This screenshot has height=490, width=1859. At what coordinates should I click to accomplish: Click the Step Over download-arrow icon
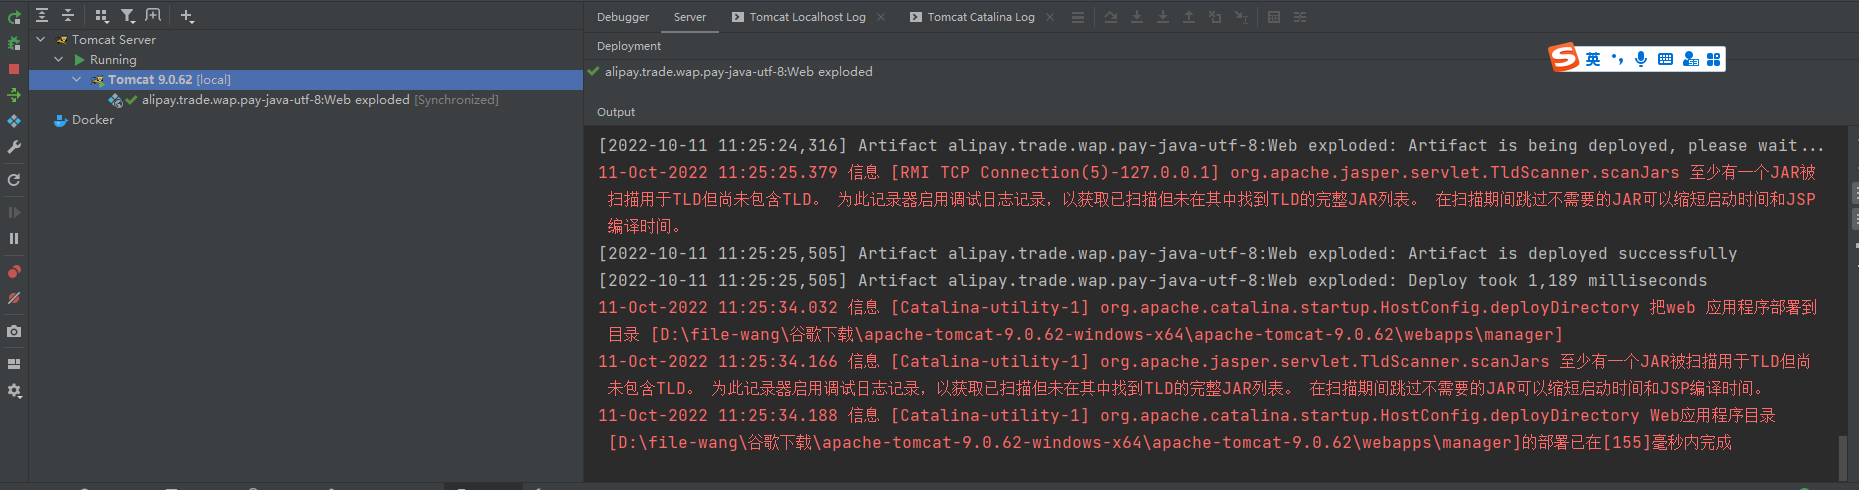pyautogui.click(x=1137, y=17)
